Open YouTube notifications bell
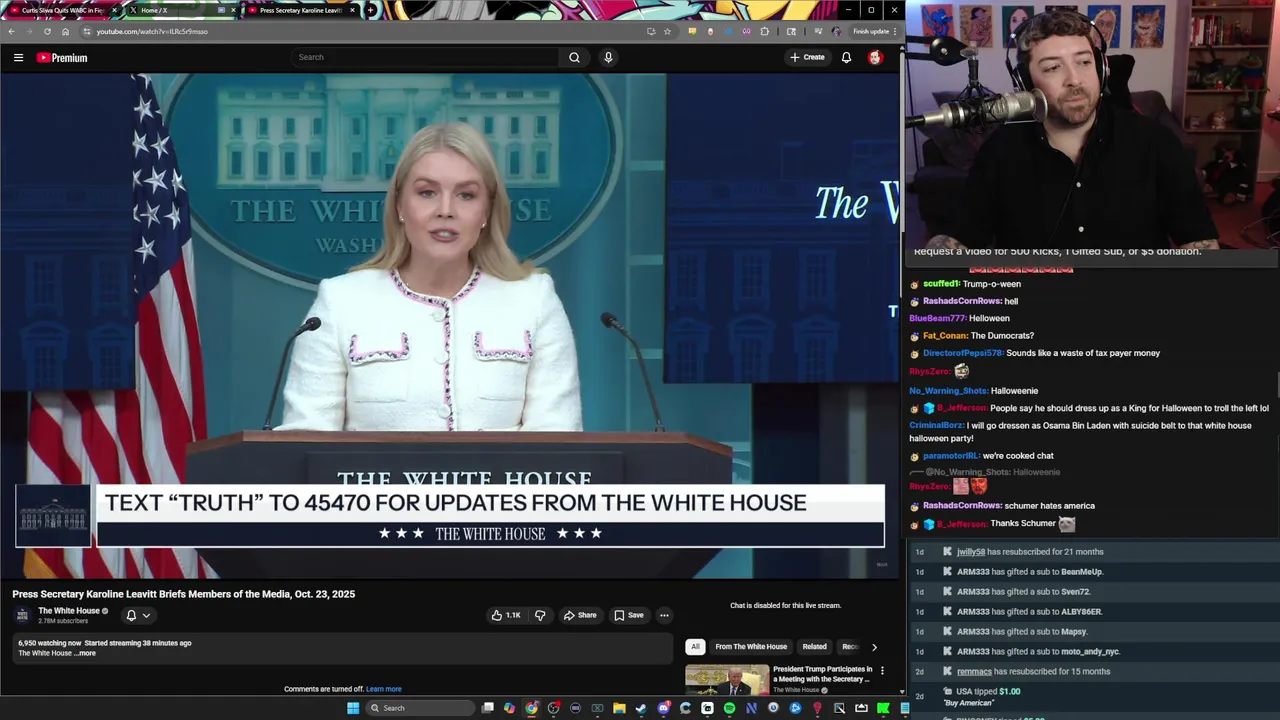 click(x=846, y=57)
